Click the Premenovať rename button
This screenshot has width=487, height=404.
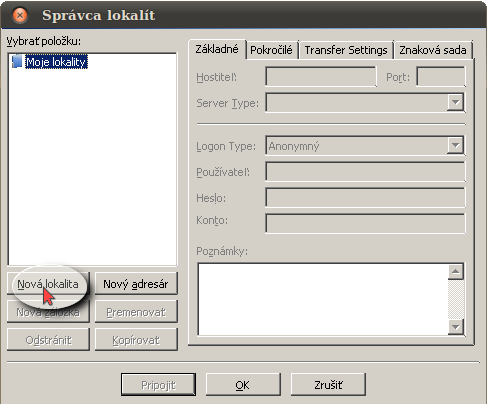tap(136, 312)
